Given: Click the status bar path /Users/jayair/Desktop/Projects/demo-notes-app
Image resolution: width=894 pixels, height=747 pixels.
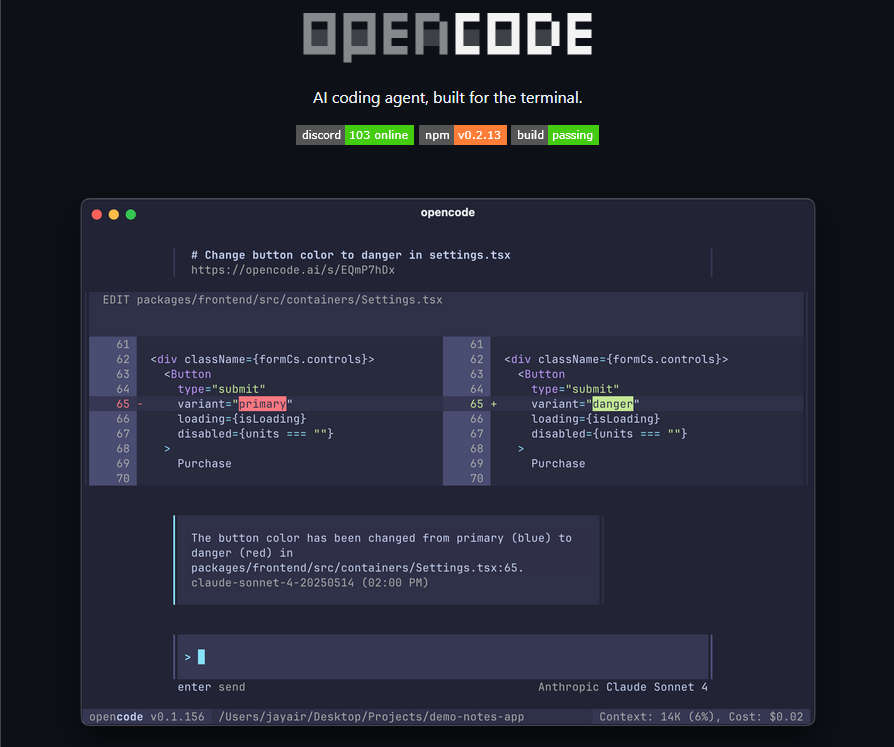Looking at the screenshot, I should [371, 717].
